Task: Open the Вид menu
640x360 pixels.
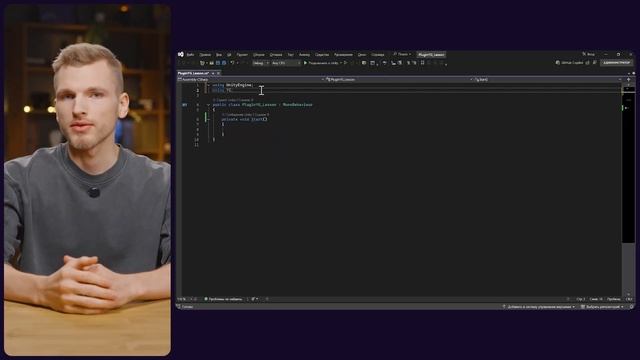Action: (219, 54)
